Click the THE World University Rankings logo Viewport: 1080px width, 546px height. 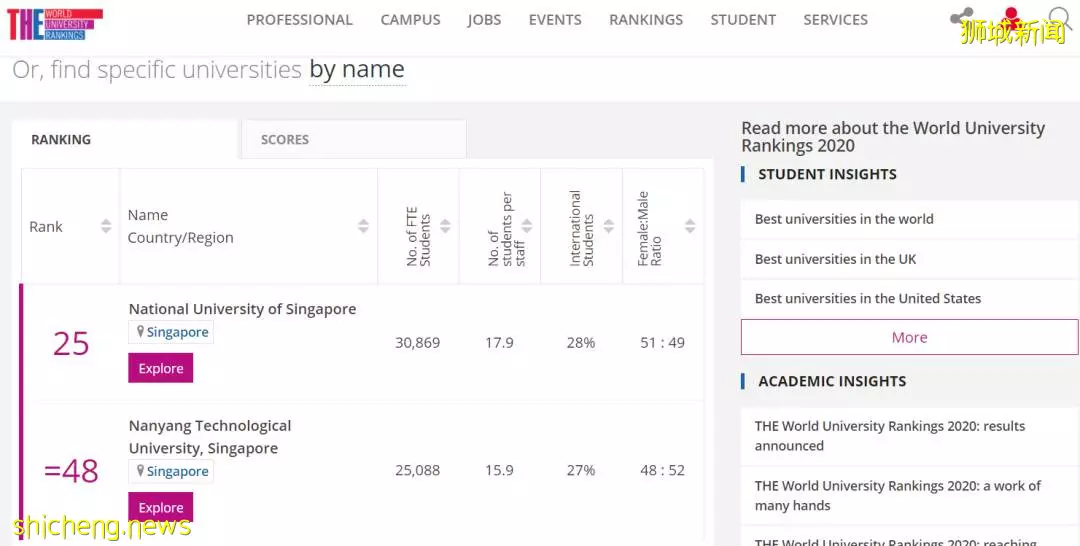click(54, 24)
